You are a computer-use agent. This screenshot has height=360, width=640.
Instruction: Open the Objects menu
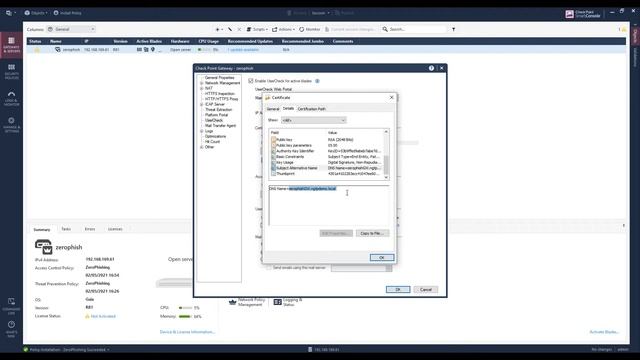[x=36, y=13]
